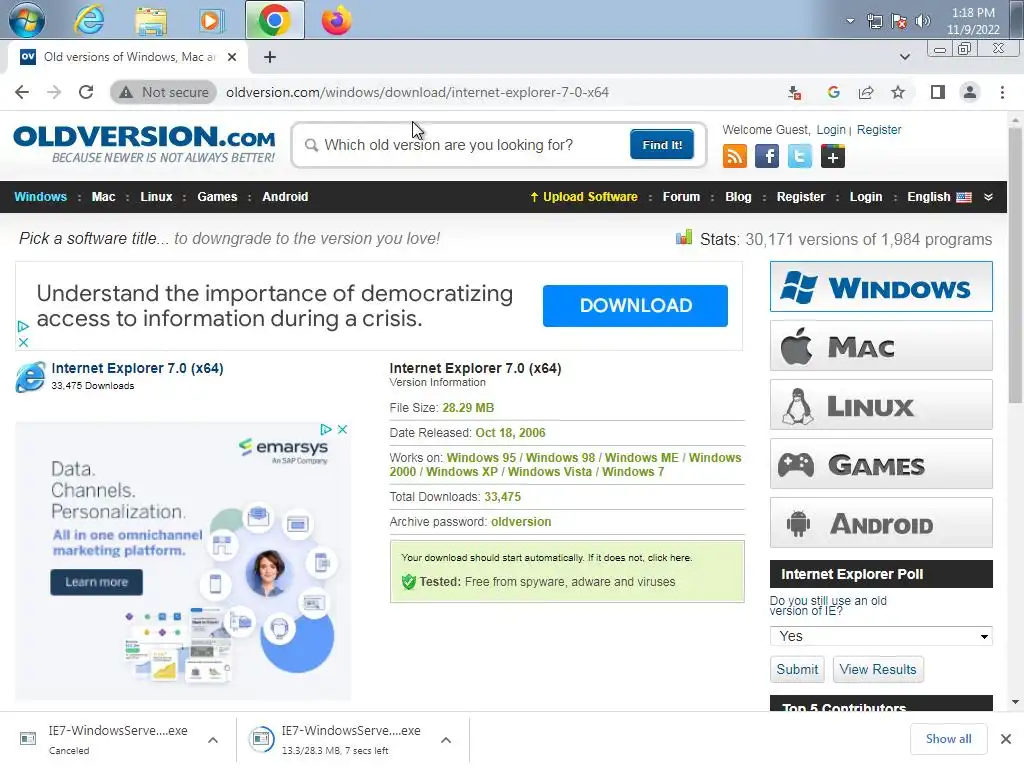Open the Linux nav menu item
This screenshot has height=768, width=1024.
[x=157, y=197]
